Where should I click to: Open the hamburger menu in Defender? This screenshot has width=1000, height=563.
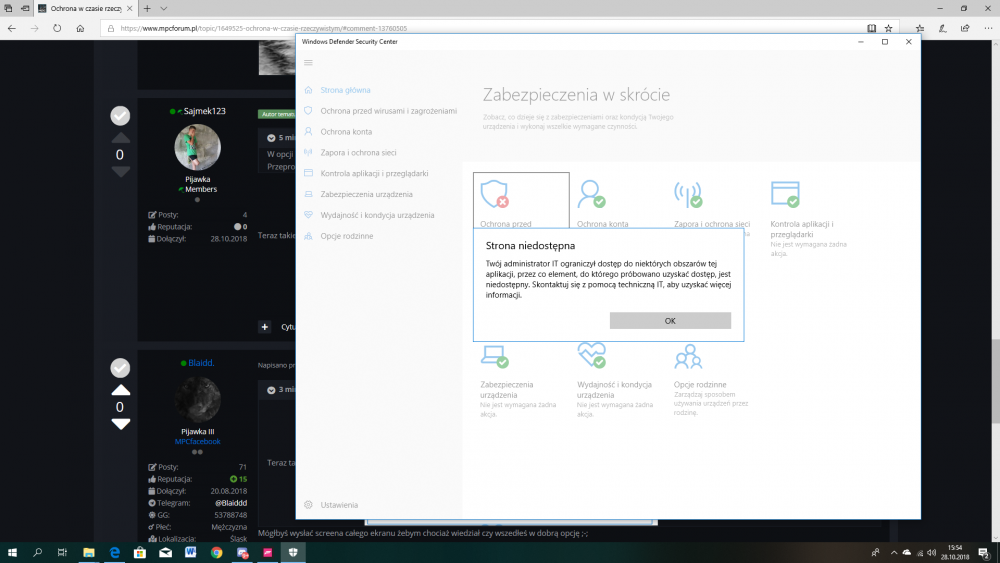tap(309, 62)
